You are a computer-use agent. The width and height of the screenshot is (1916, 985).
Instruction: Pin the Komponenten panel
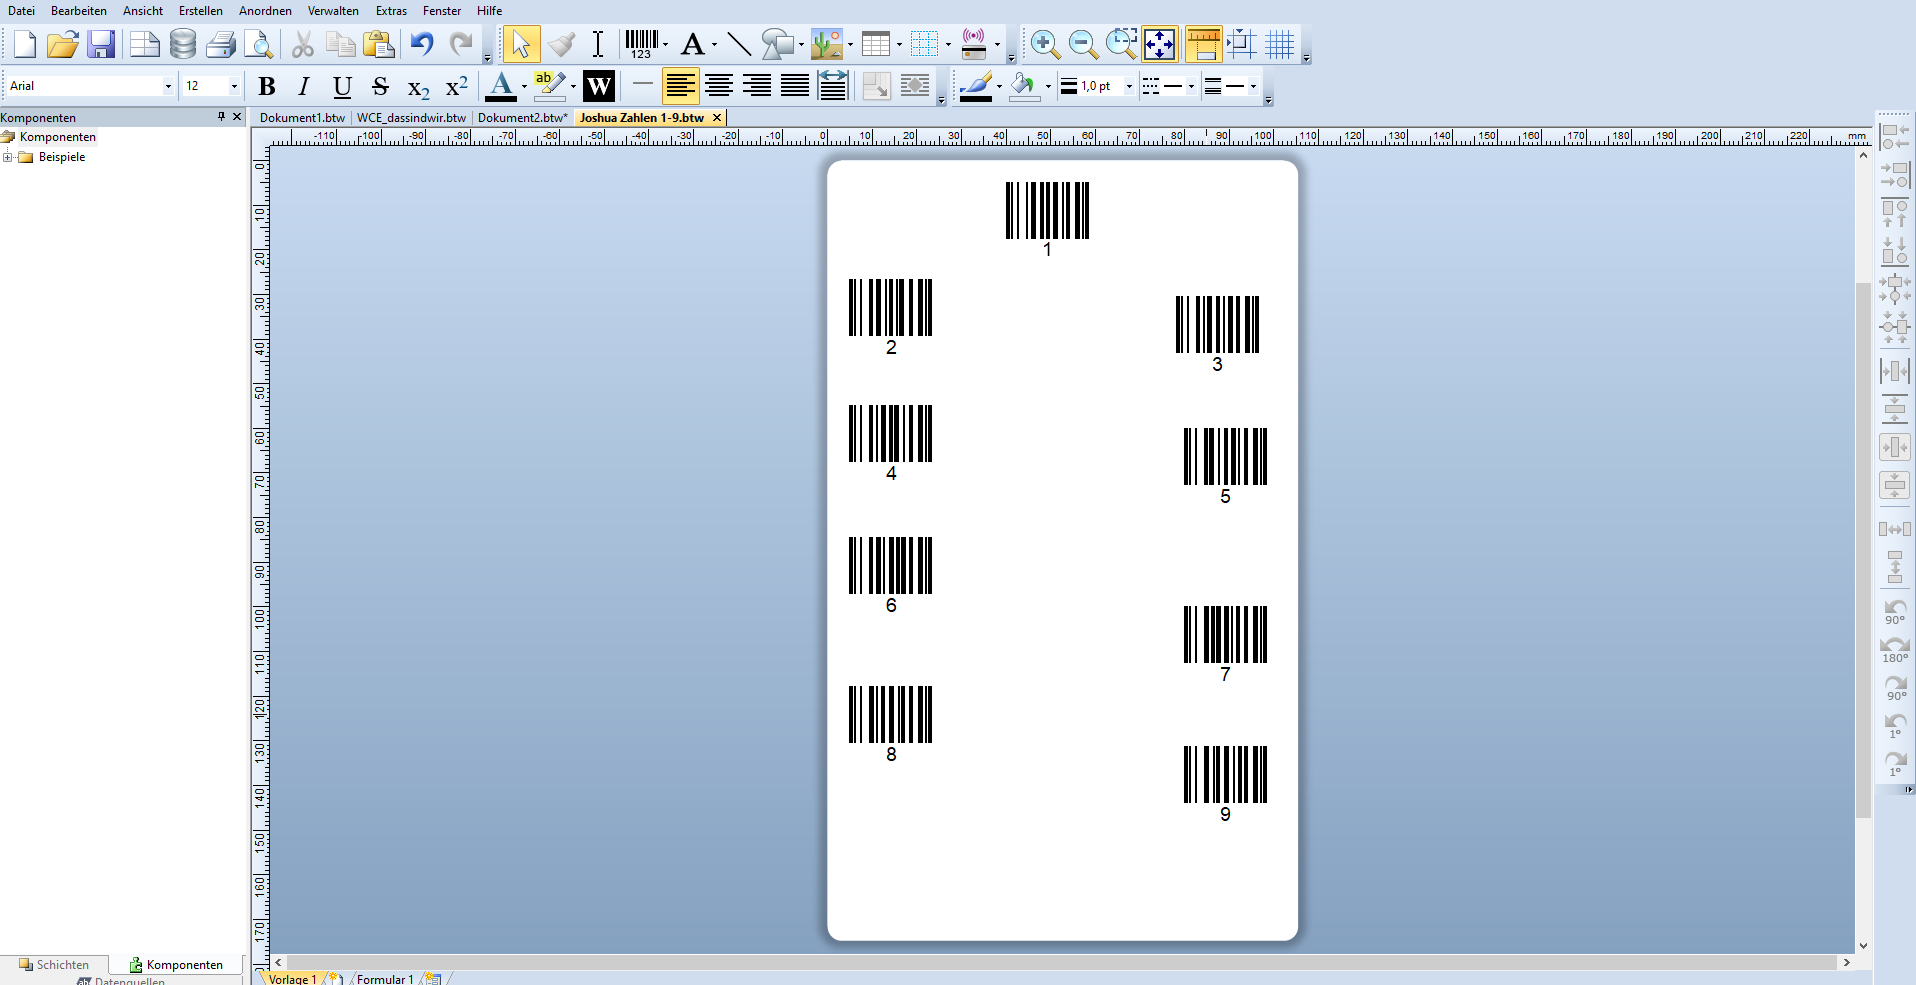(221, 117)
